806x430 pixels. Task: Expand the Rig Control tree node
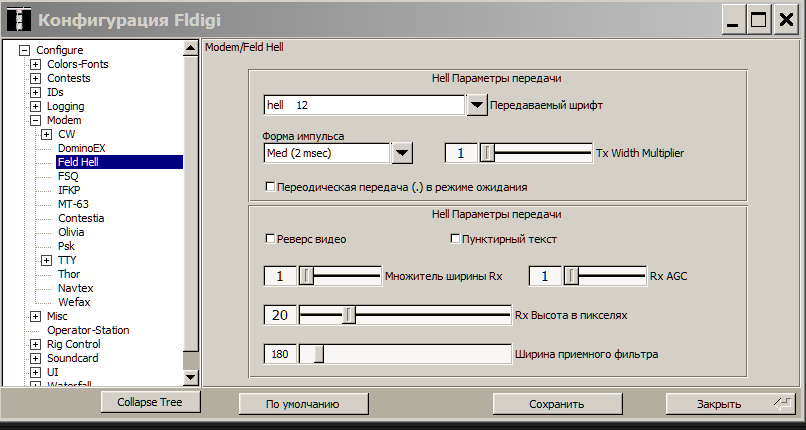point(35,344)
